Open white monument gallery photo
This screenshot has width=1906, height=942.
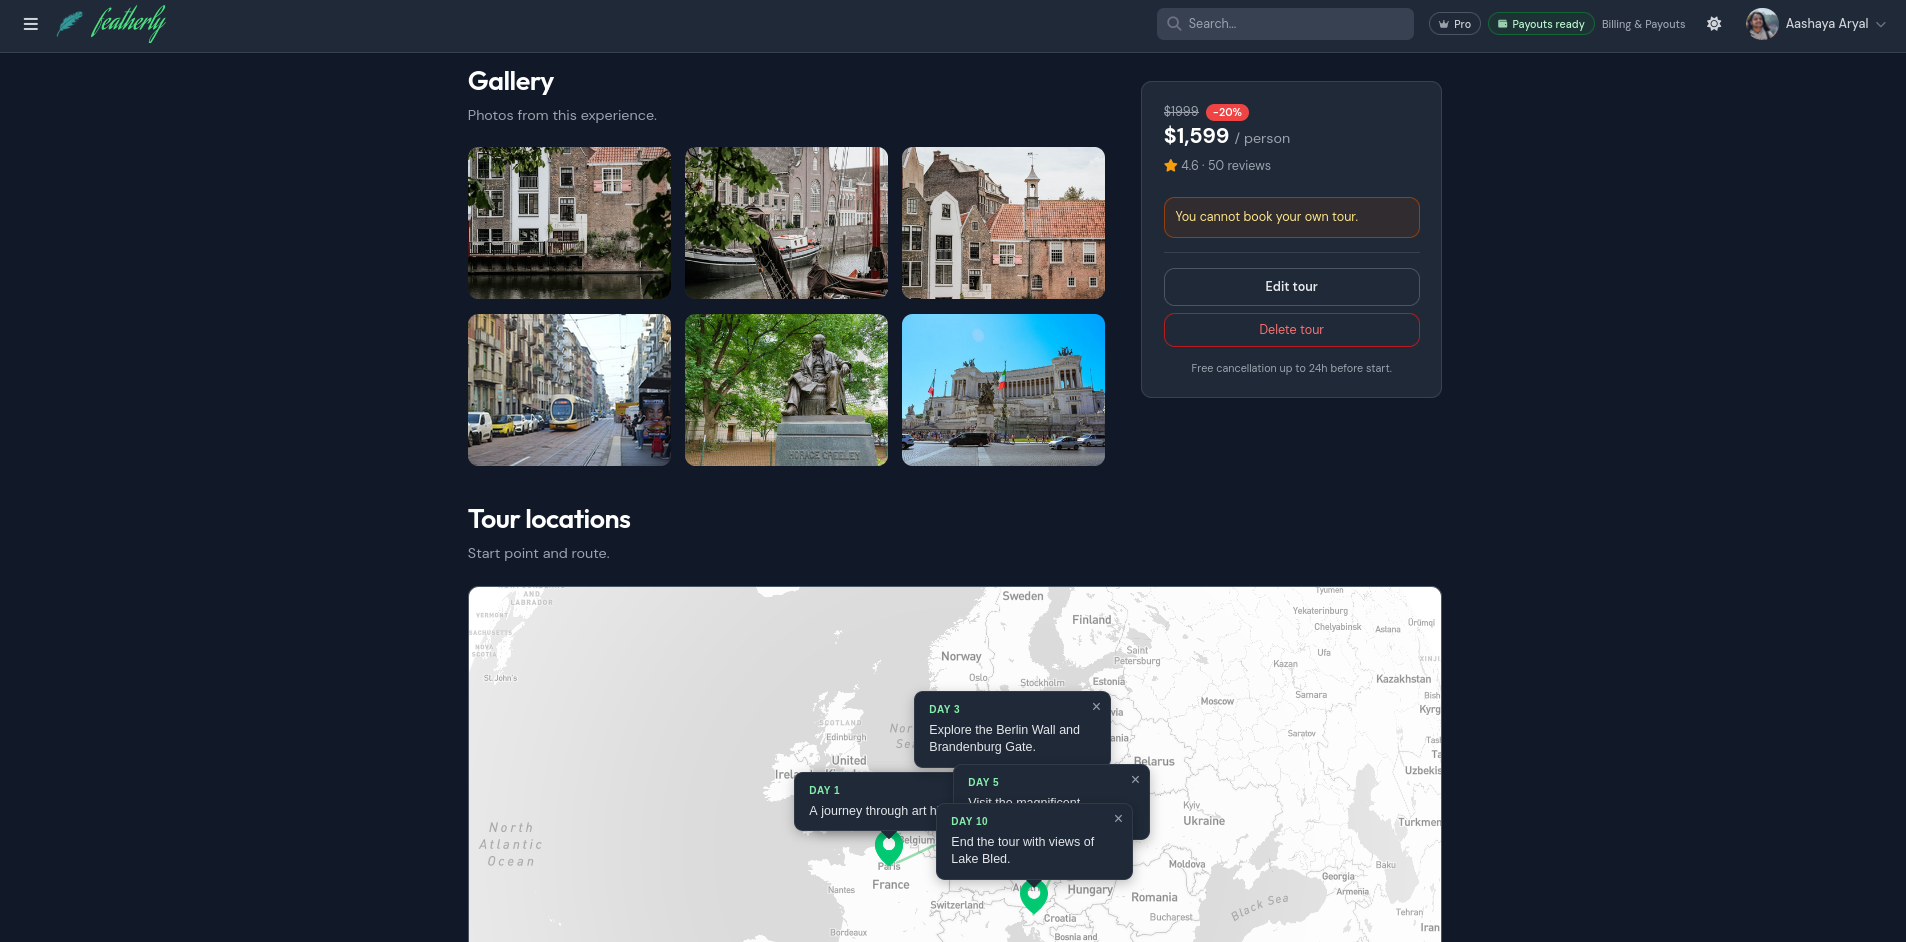click(x=1003, y=390)
